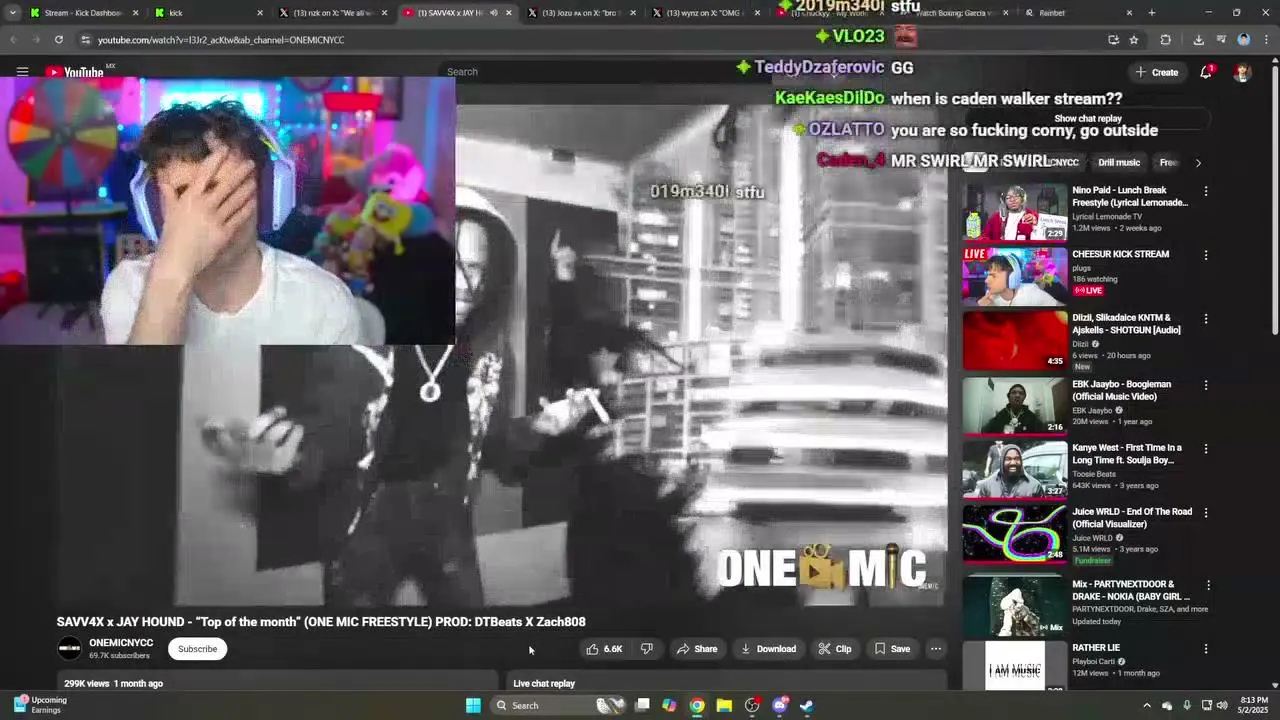Dislike the SAVV4X x JAY HOUND video

click(647, 649)
